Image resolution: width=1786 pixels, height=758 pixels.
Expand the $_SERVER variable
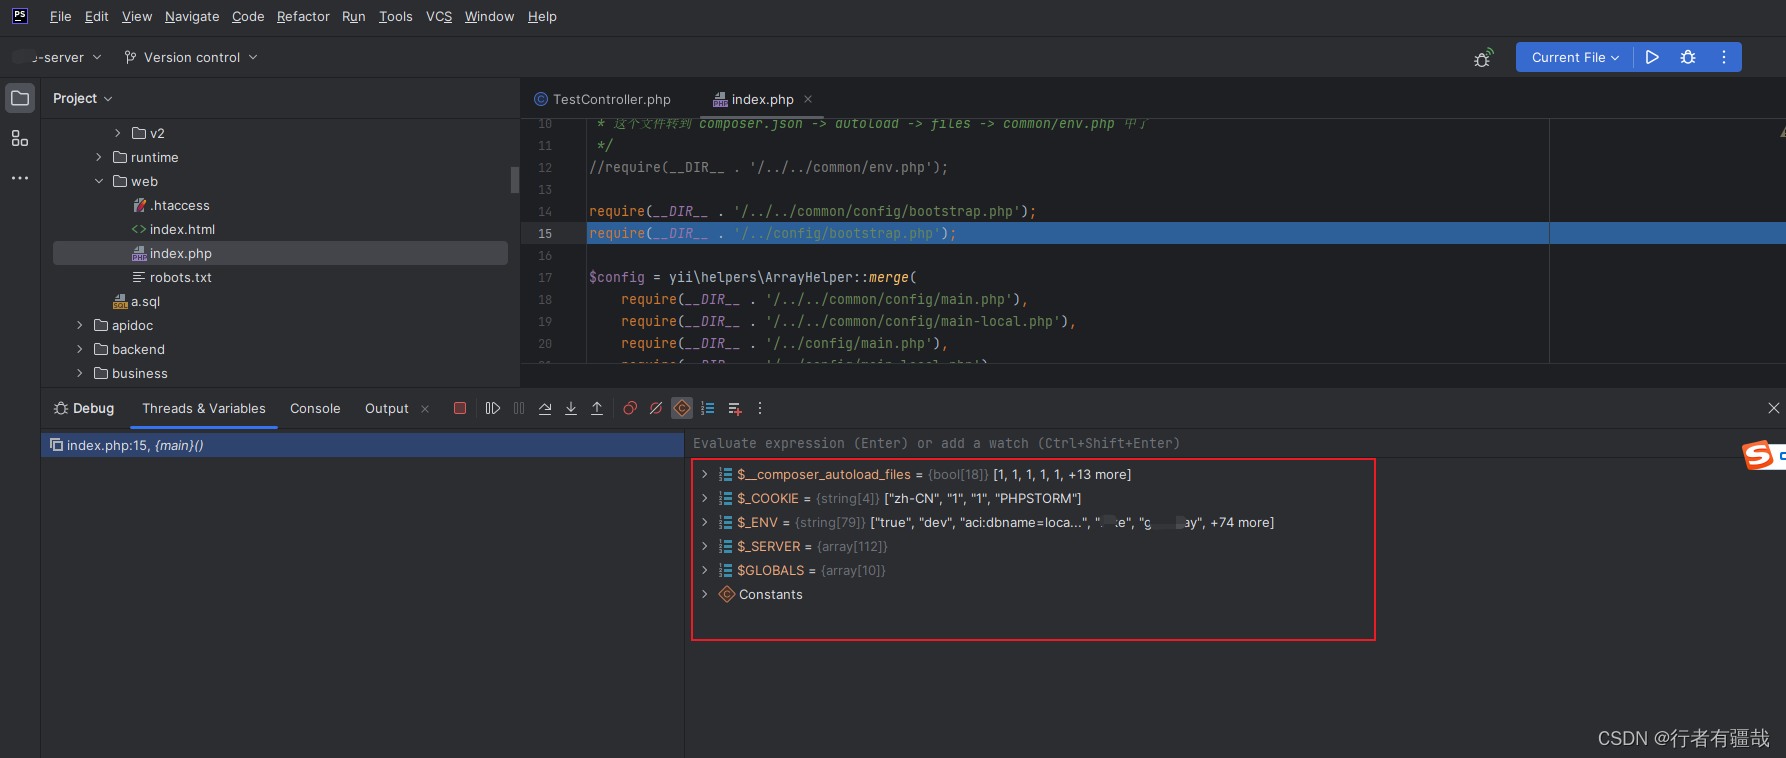tap(705, 546)
